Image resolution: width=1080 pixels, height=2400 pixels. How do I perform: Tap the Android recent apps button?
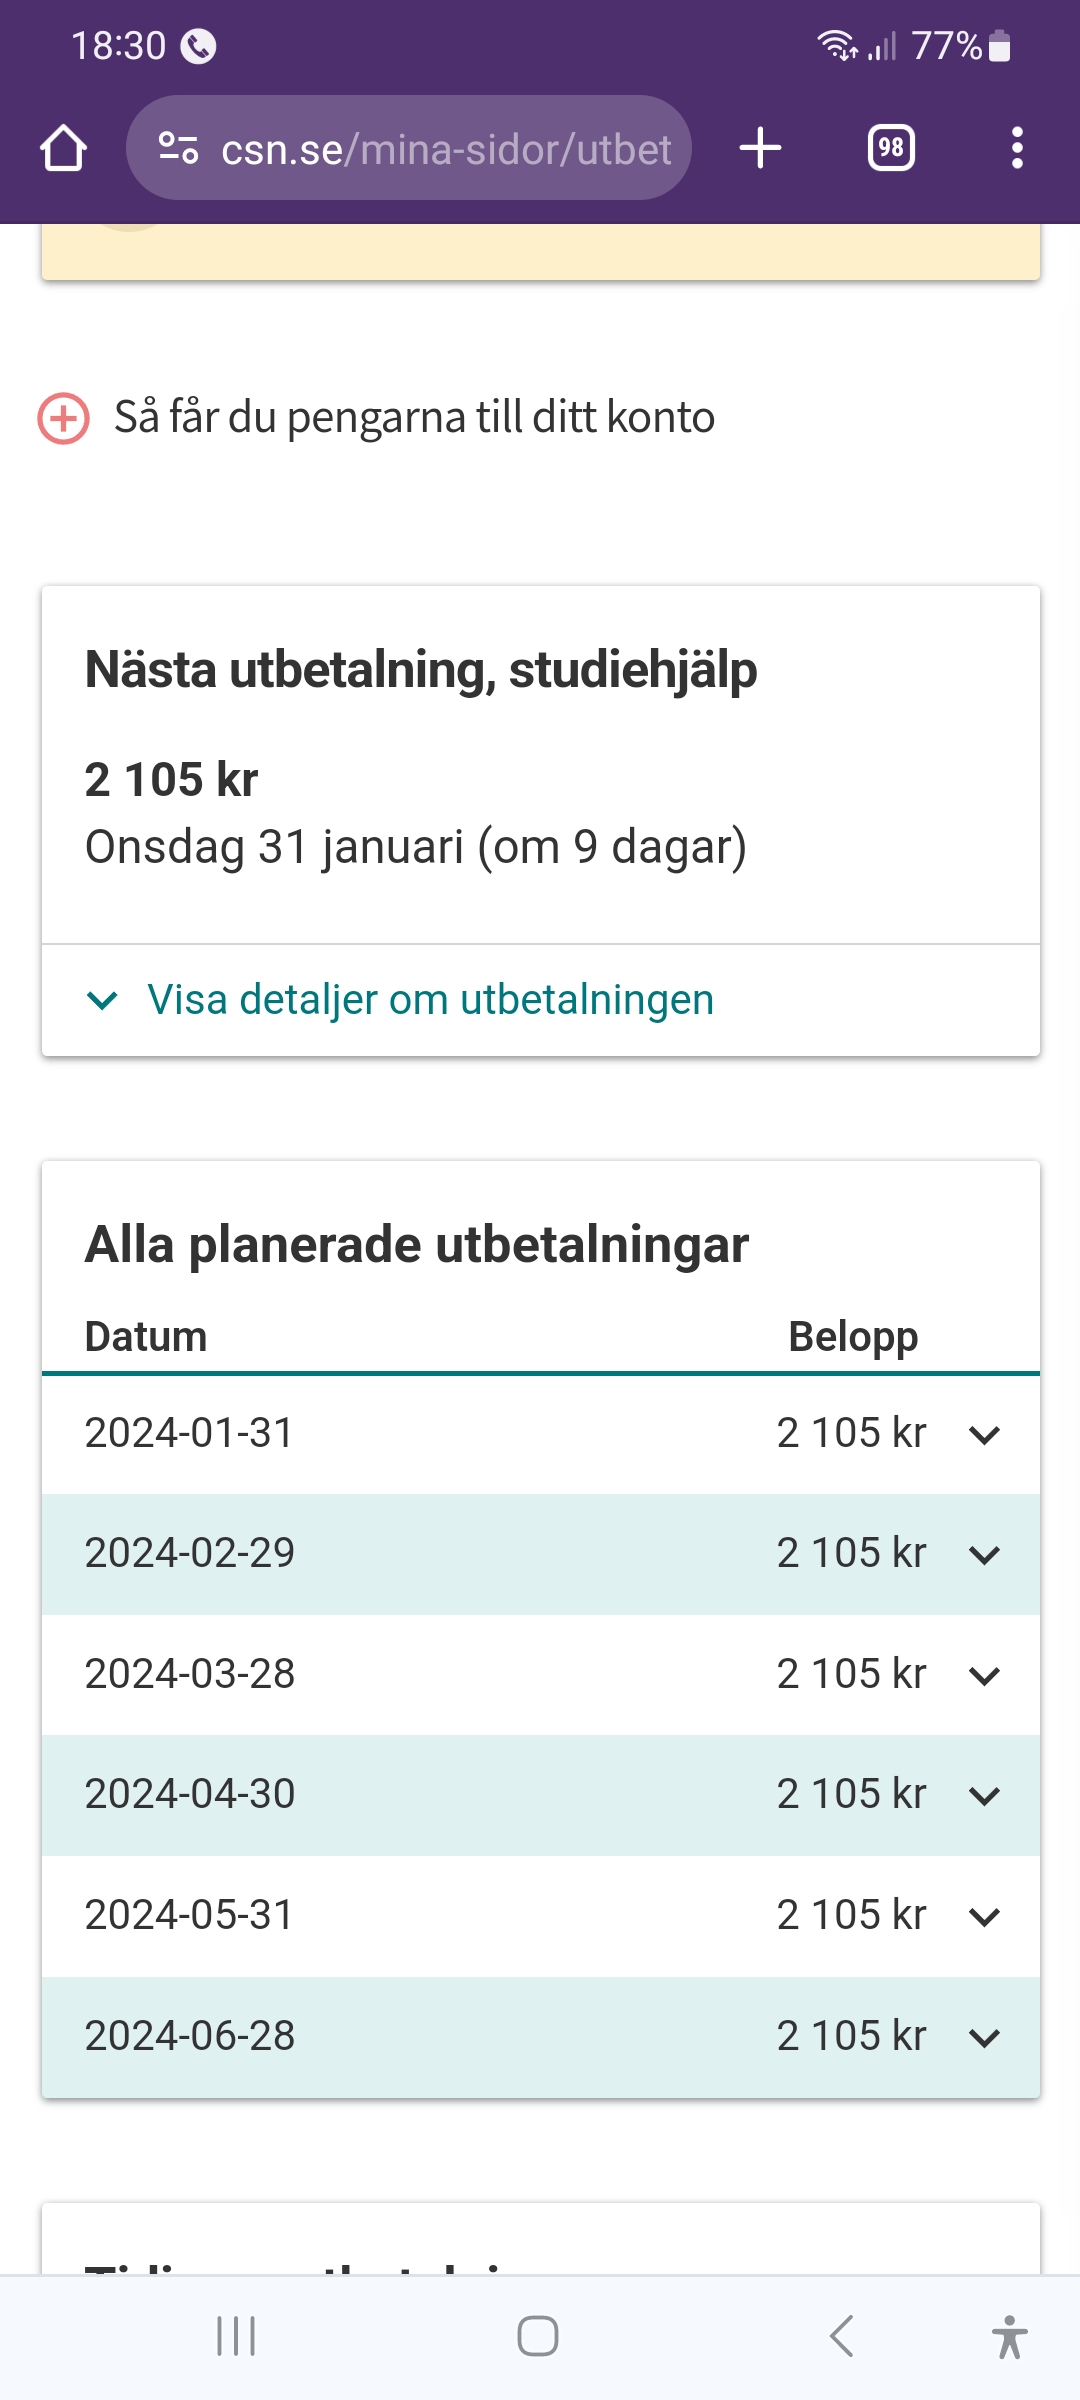pos(236,2336)
